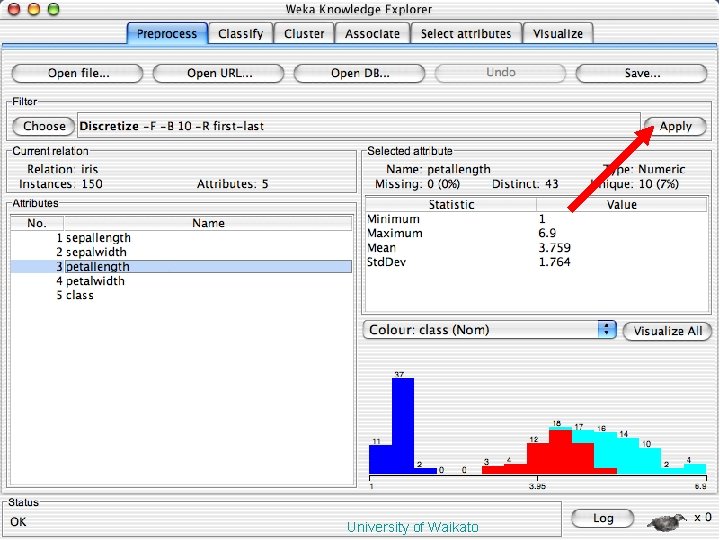Click the Name column header in Attributes
The width and height of the screenshot is (720, 540).
coord(208,223)
